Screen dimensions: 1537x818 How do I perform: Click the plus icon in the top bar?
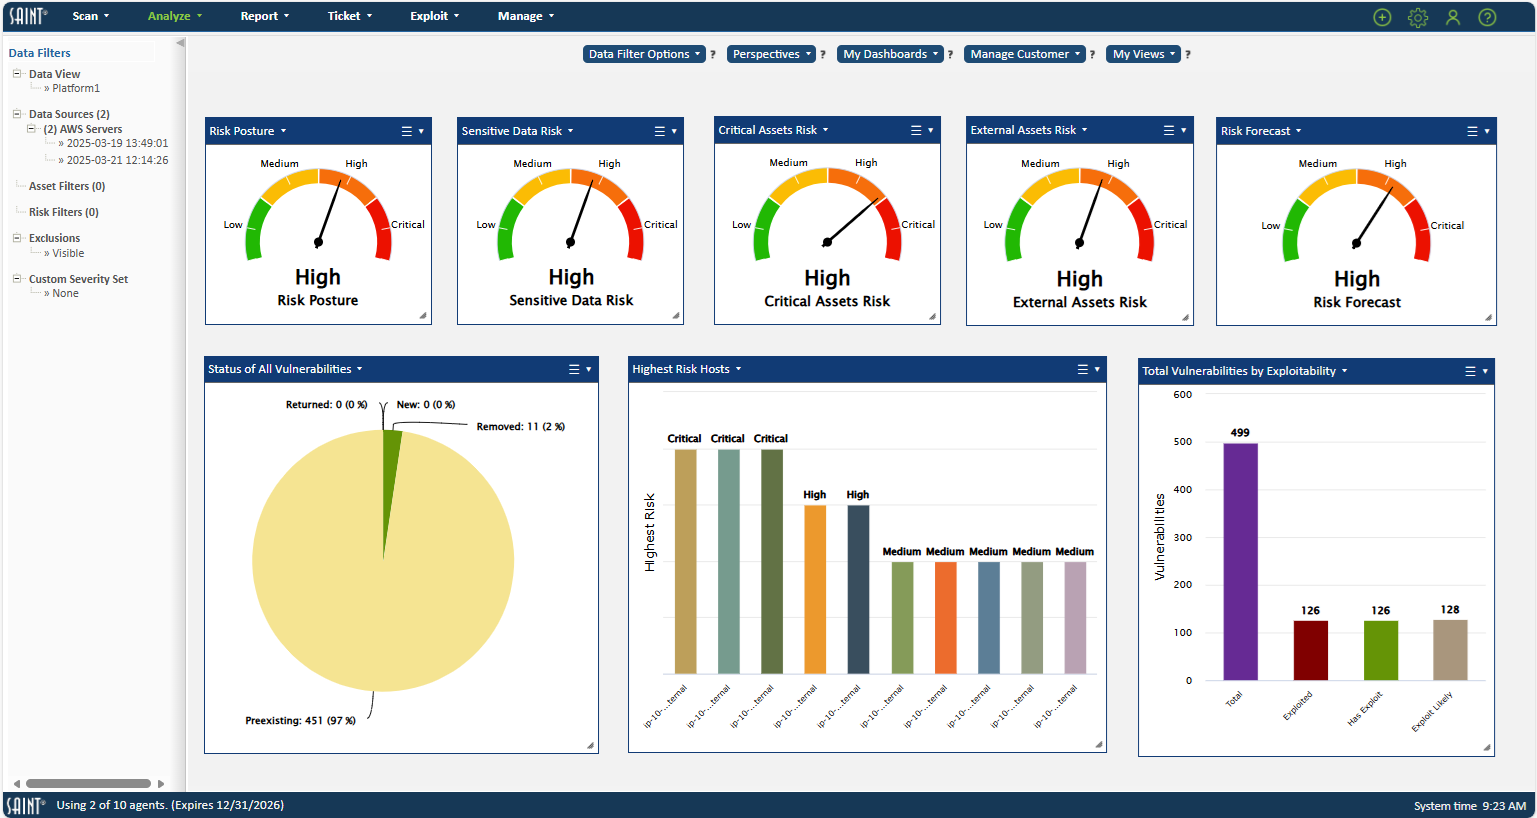coord(1381,17)
